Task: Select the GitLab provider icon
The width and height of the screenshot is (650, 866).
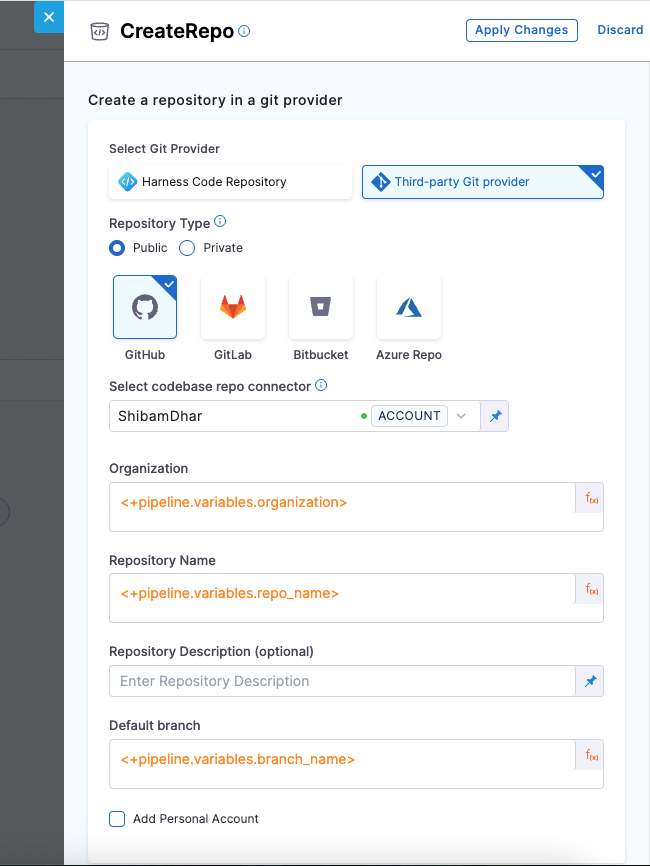Action: coord(233,307)
